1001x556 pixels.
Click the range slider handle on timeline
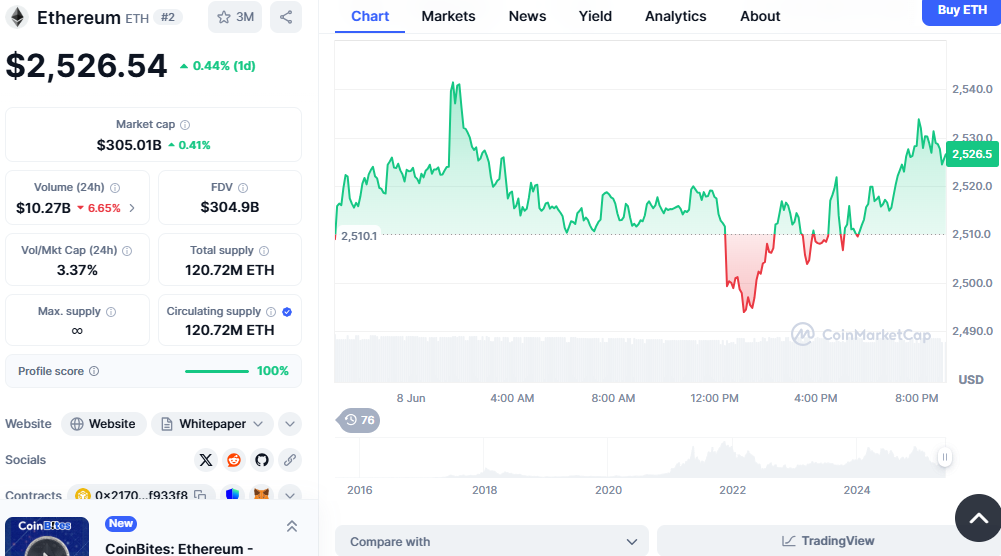point(945,457)
